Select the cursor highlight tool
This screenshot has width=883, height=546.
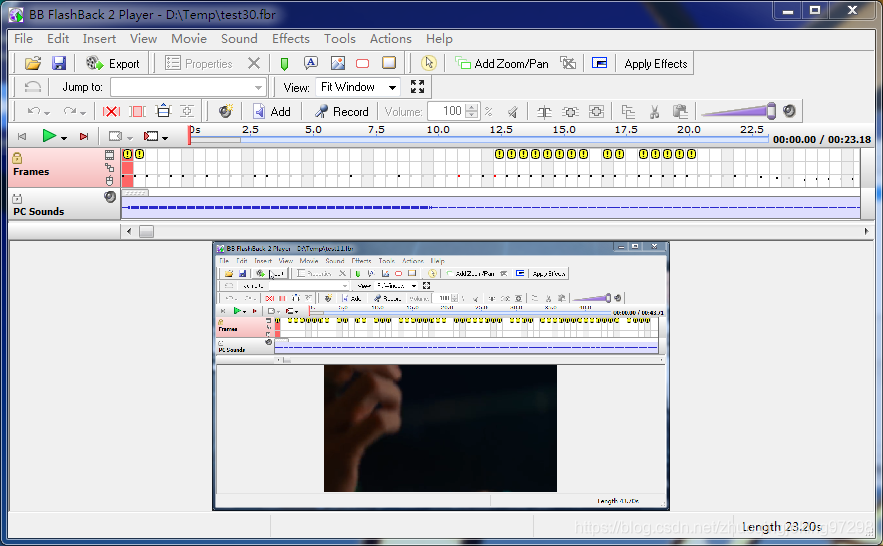pyautogui.click(x=429, y=63)
